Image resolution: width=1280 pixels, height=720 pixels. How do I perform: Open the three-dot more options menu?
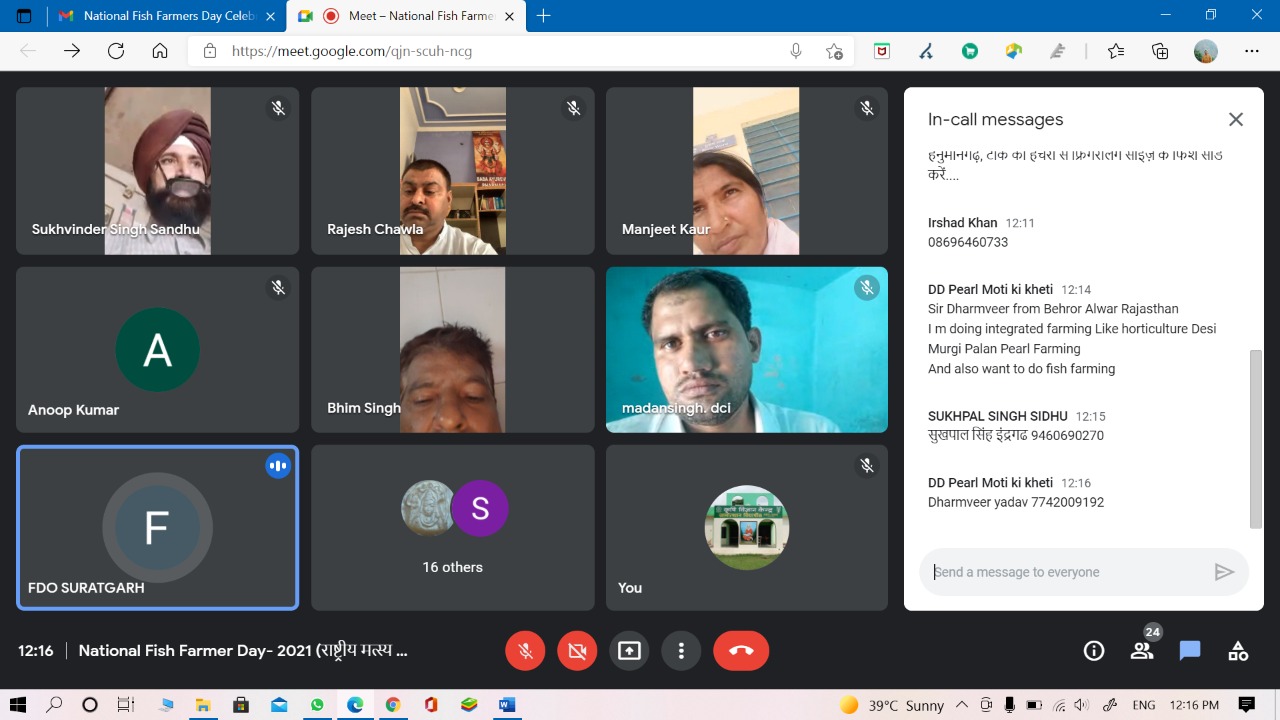point(681,651)
